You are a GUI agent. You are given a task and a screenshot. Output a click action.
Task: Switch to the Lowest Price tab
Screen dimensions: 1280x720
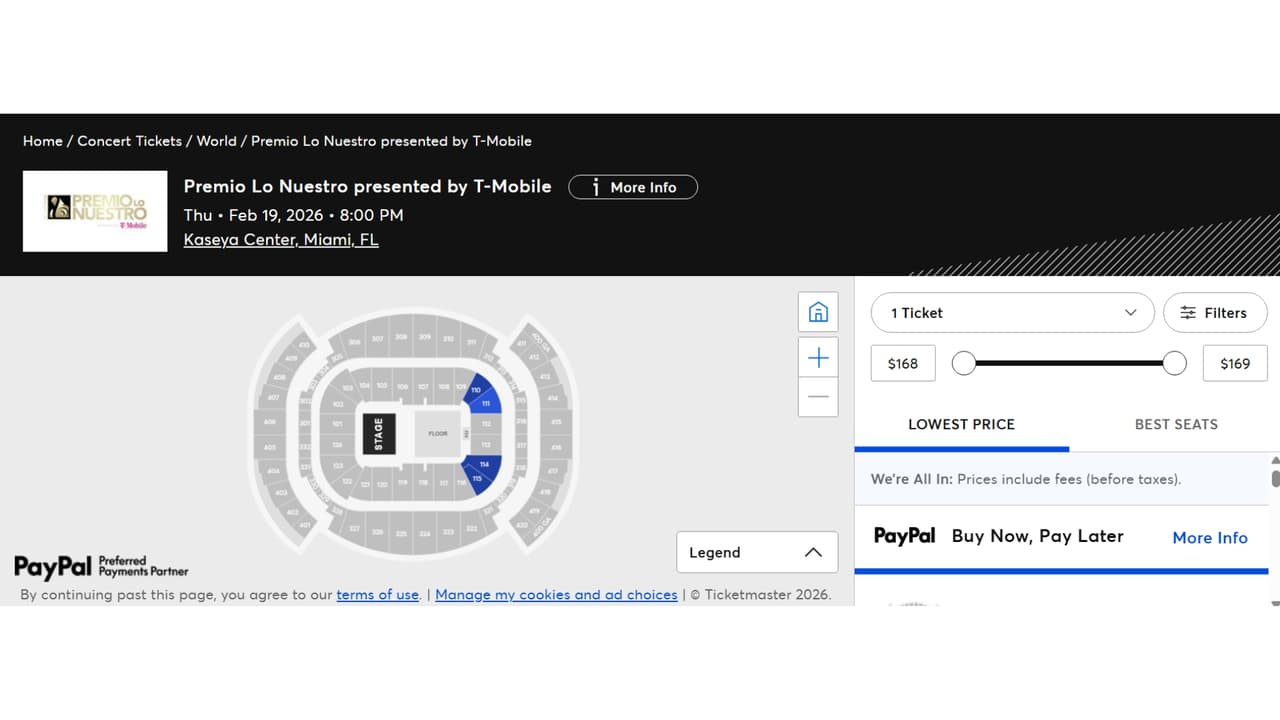961,424
